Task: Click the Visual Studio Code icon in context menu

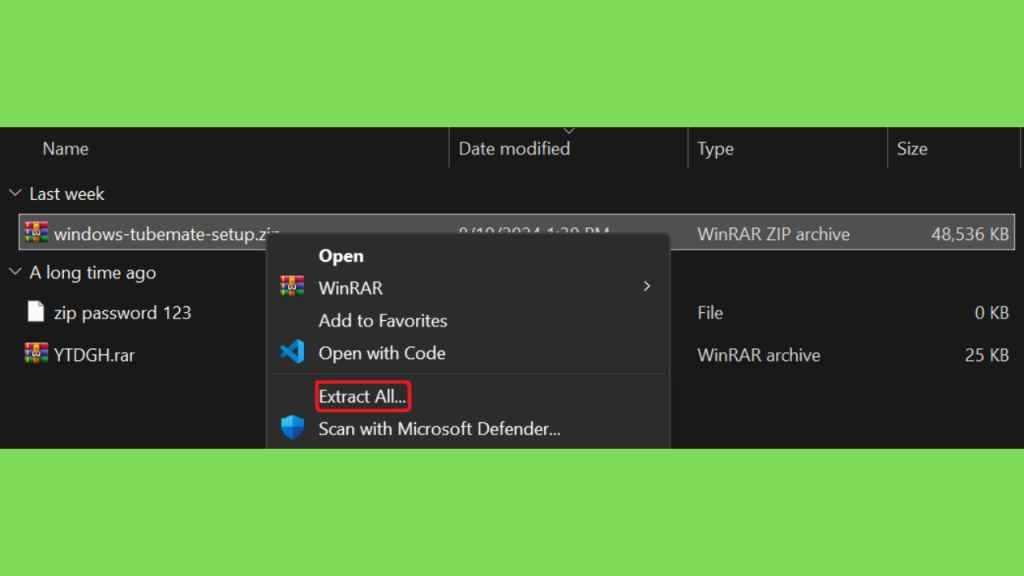Action: pyautogui.click(x=292, y=352)
